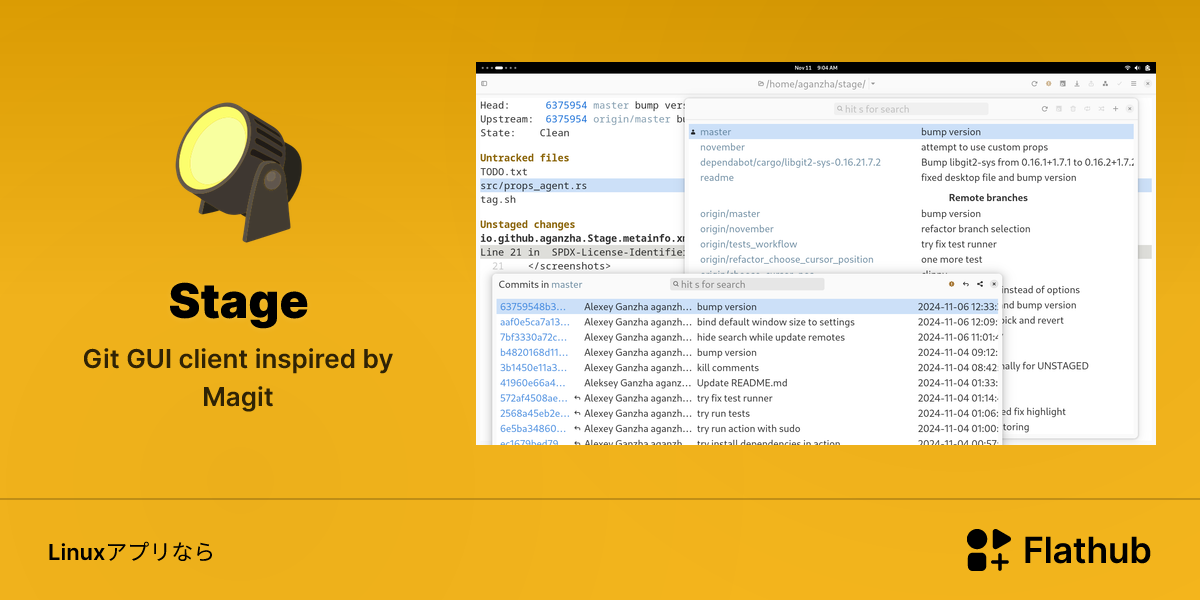
Task: Click the square panel icon left of the pull icon
Action: pyautogui.click(x=1063, y=84)
